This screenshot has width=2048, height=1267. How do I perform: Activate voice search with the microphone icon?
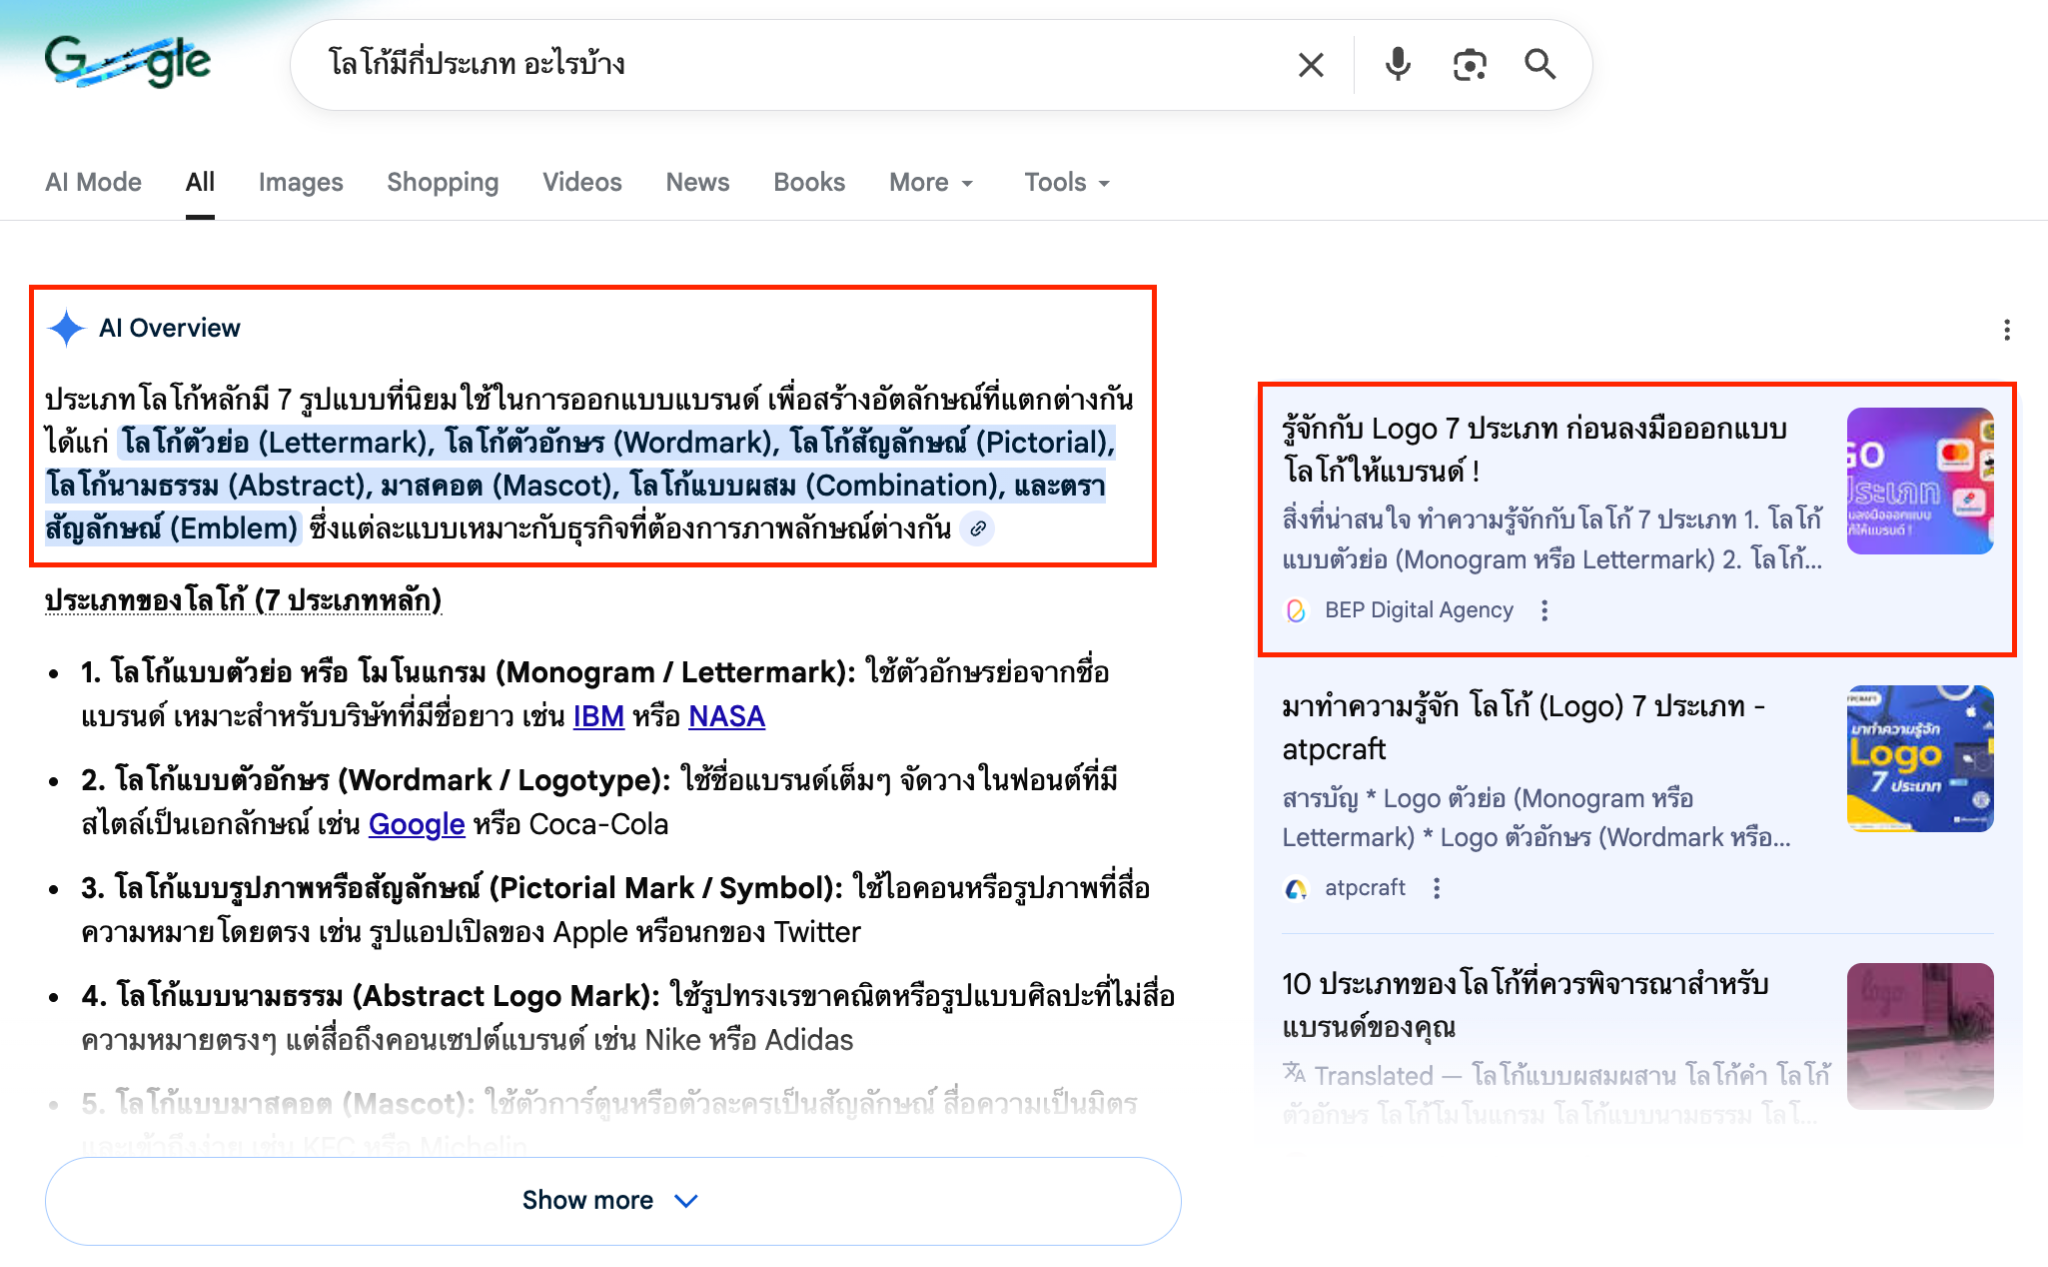coord(1398,63)
